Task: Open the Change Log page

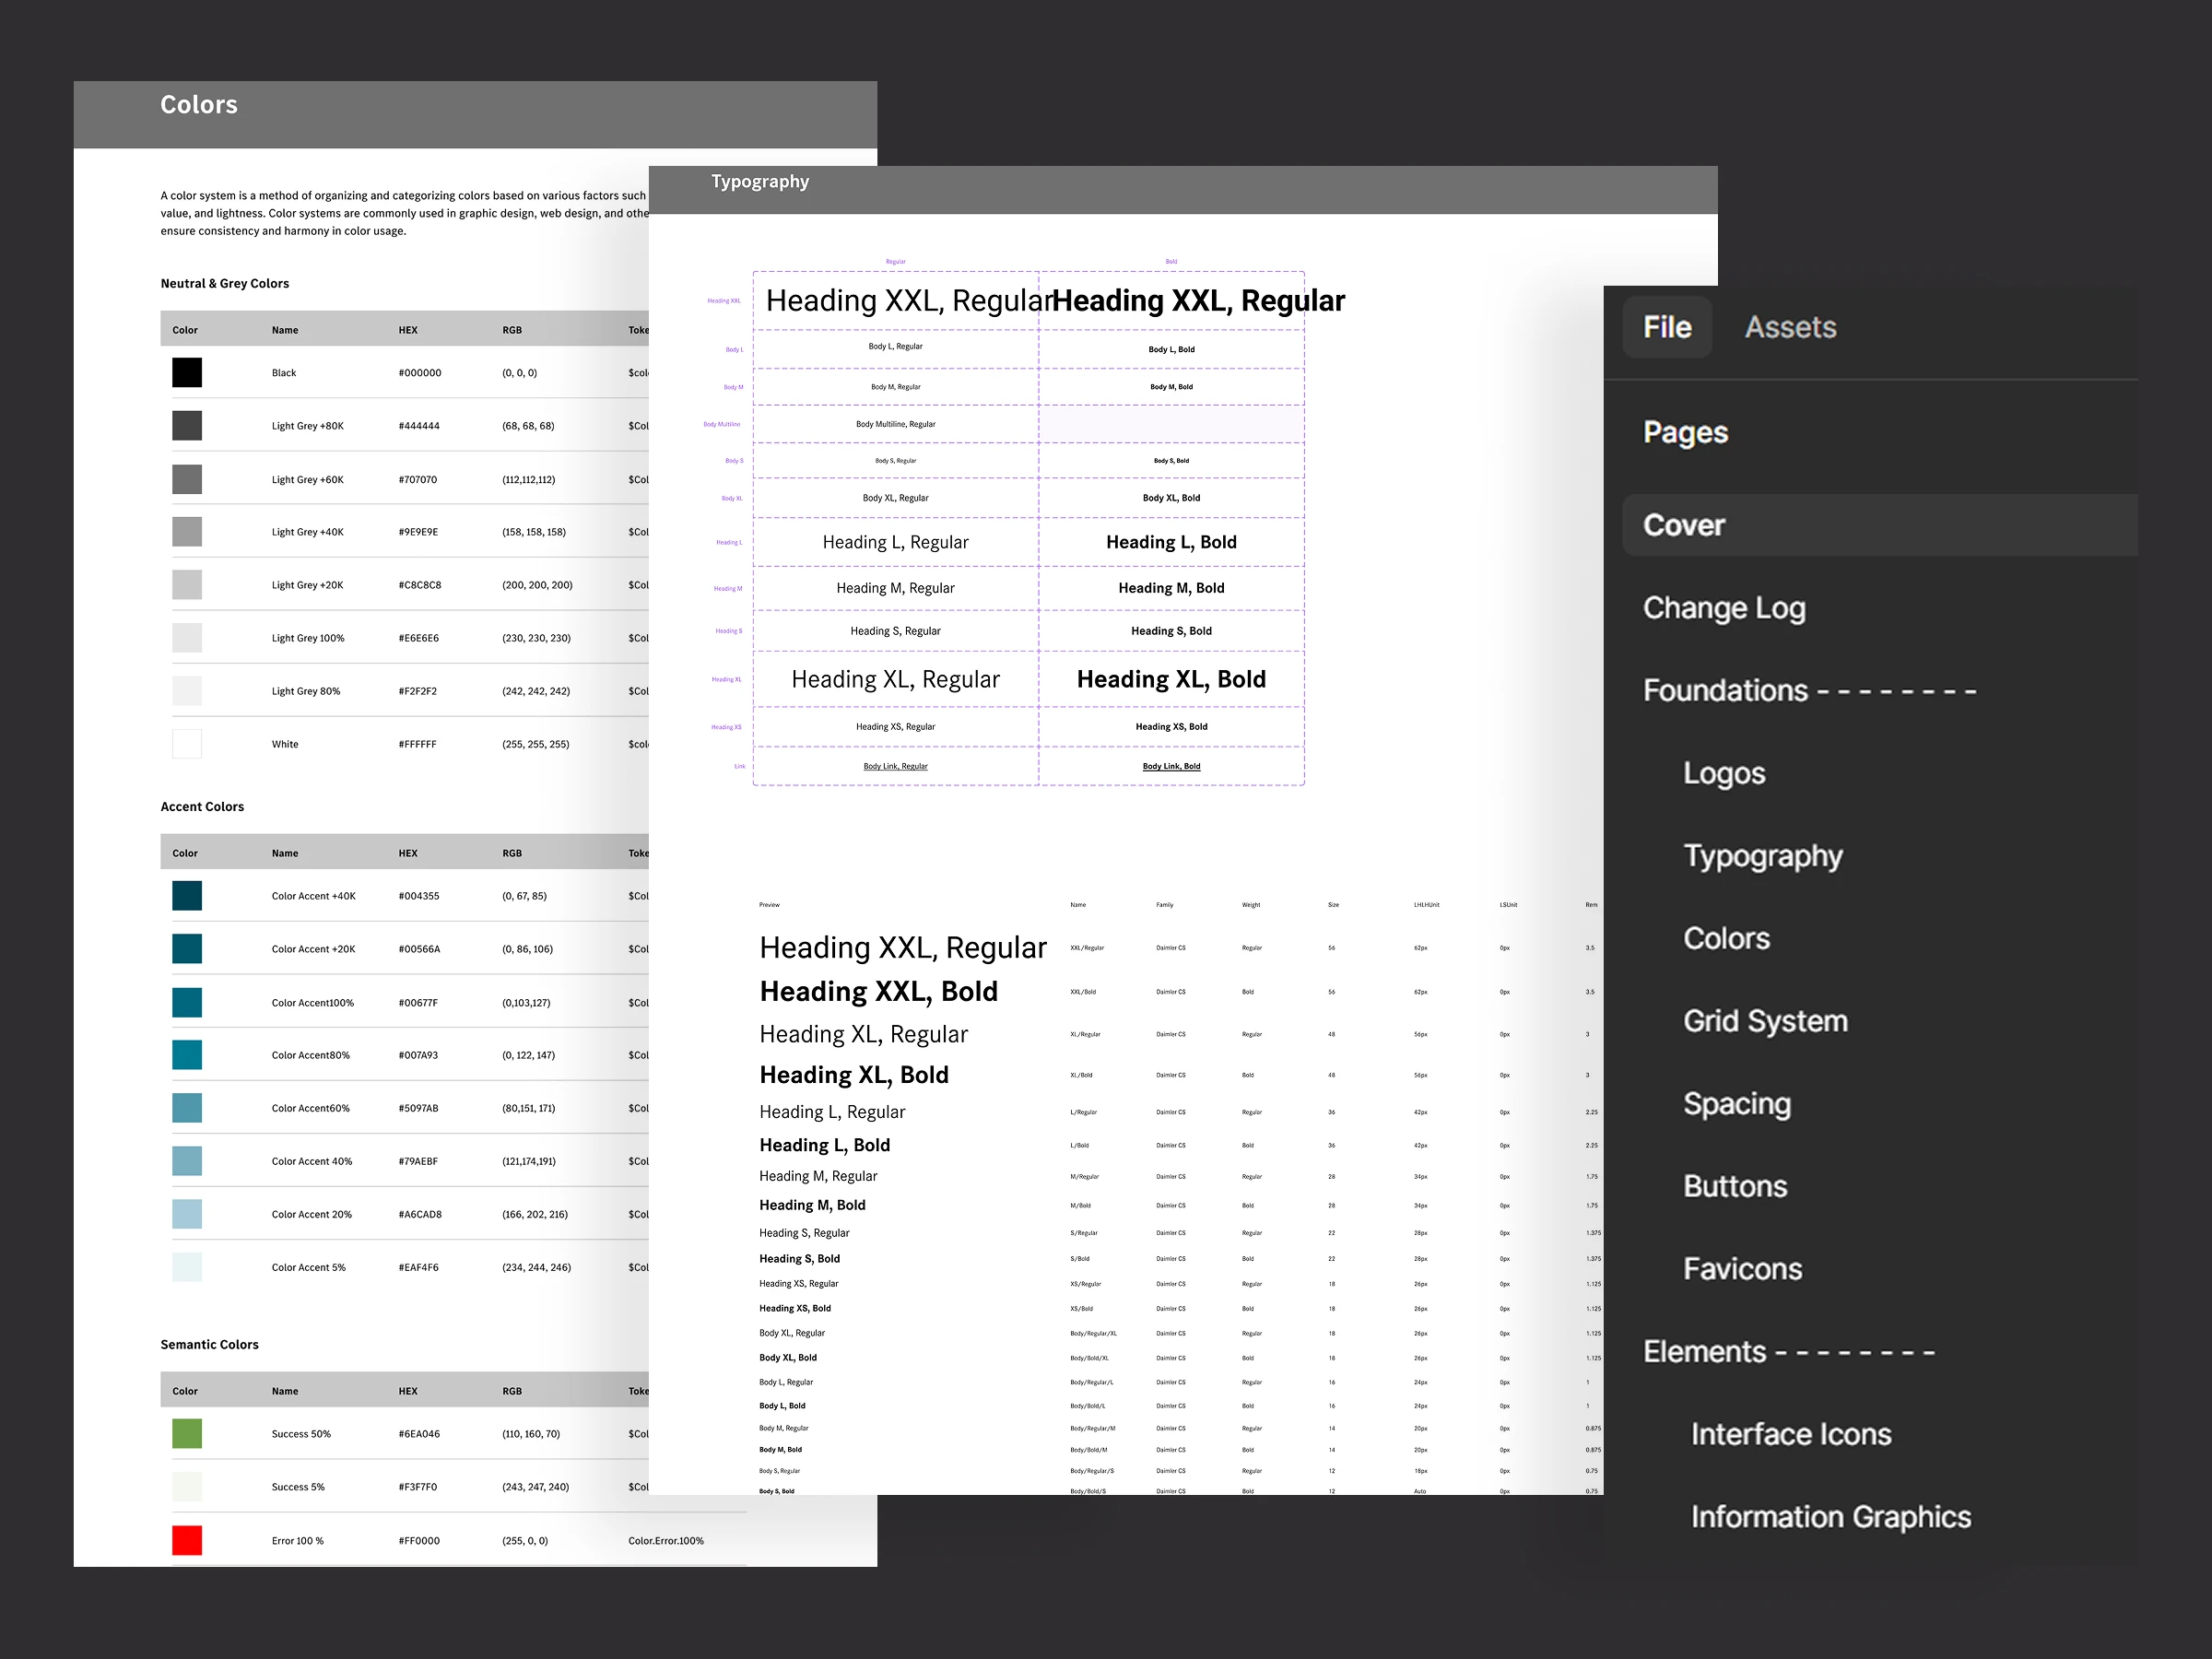Action: click(1724, 608)
